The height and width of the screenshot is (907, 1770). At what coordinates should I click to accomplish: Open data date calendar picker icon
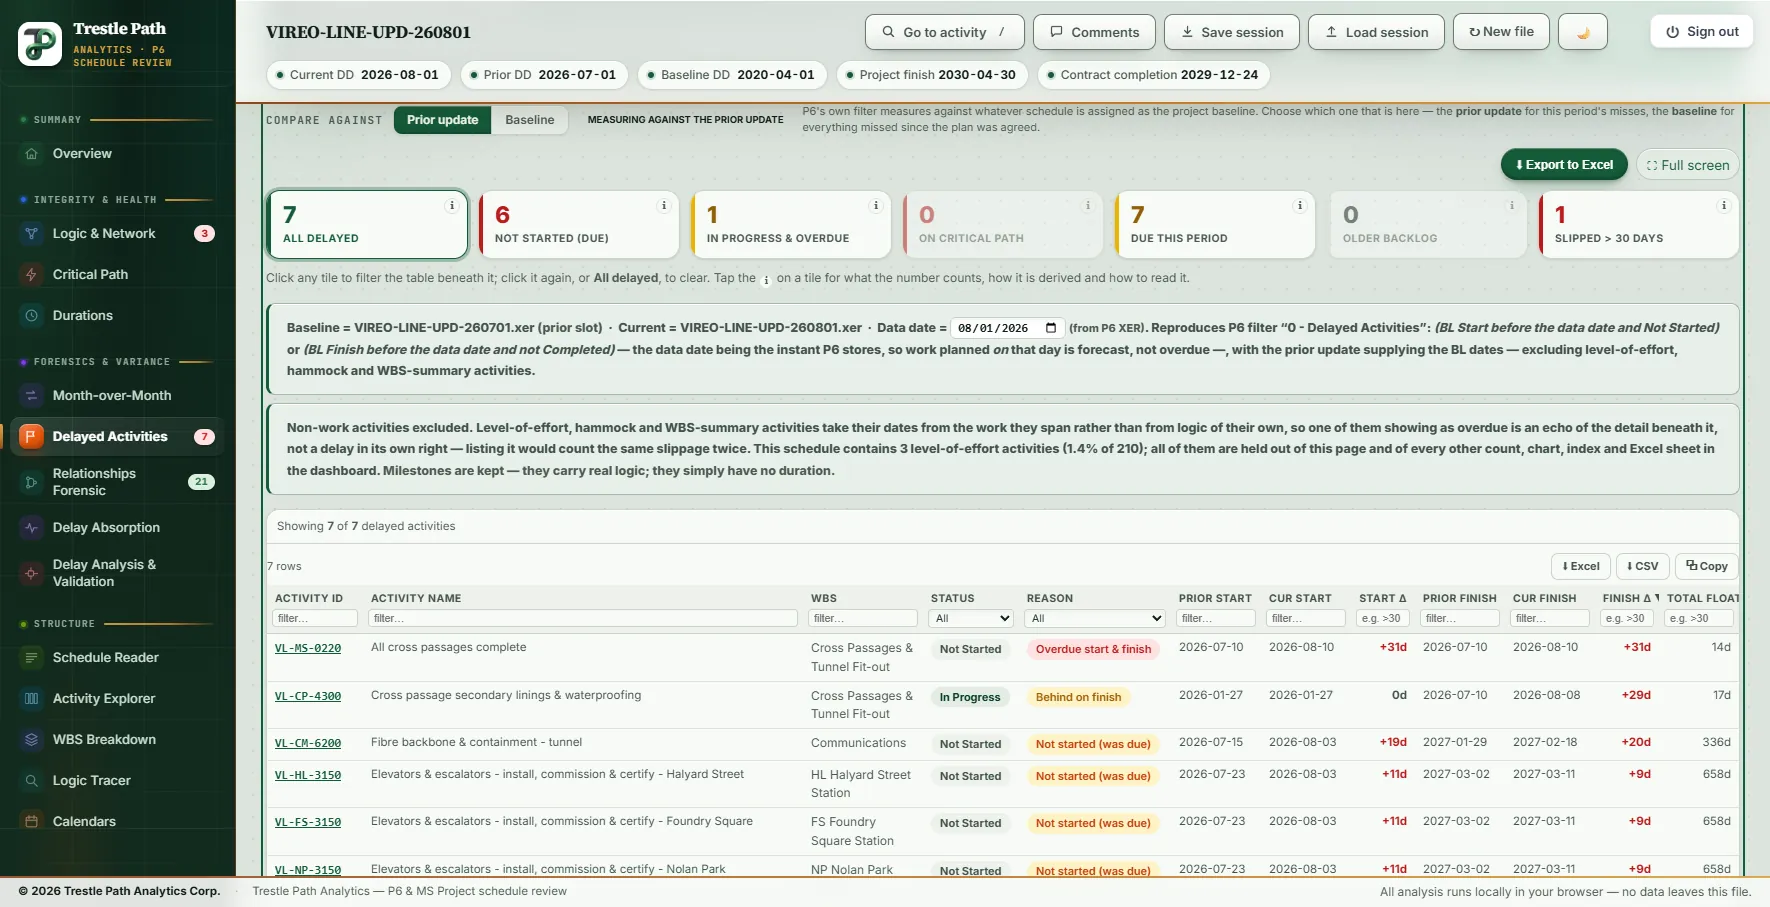[1051, 328]
